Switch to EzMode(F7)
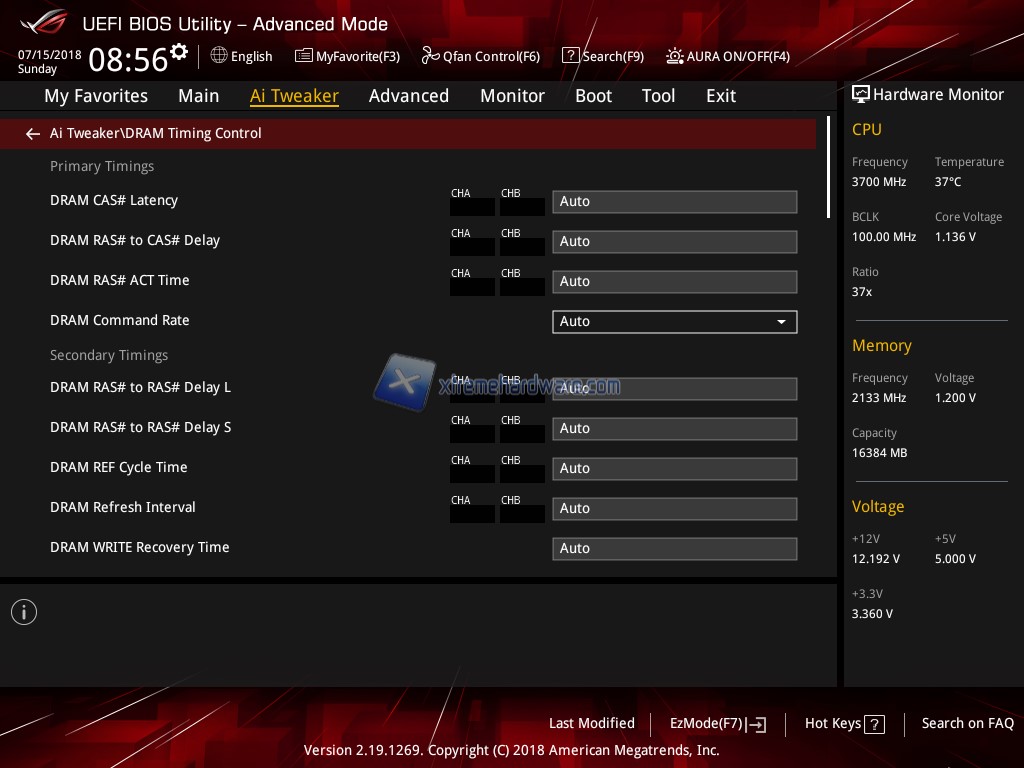Image resolution: width=1024 pixels, height=768 pixels. 717,724
